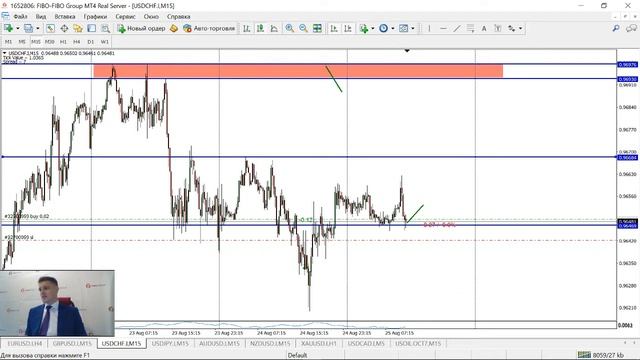Select the text A tool

(x=484, y=28)
